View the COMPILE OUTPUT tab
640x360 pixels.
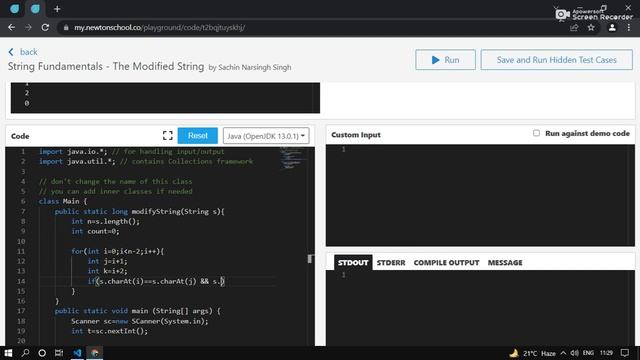click(x=446, y=262)
